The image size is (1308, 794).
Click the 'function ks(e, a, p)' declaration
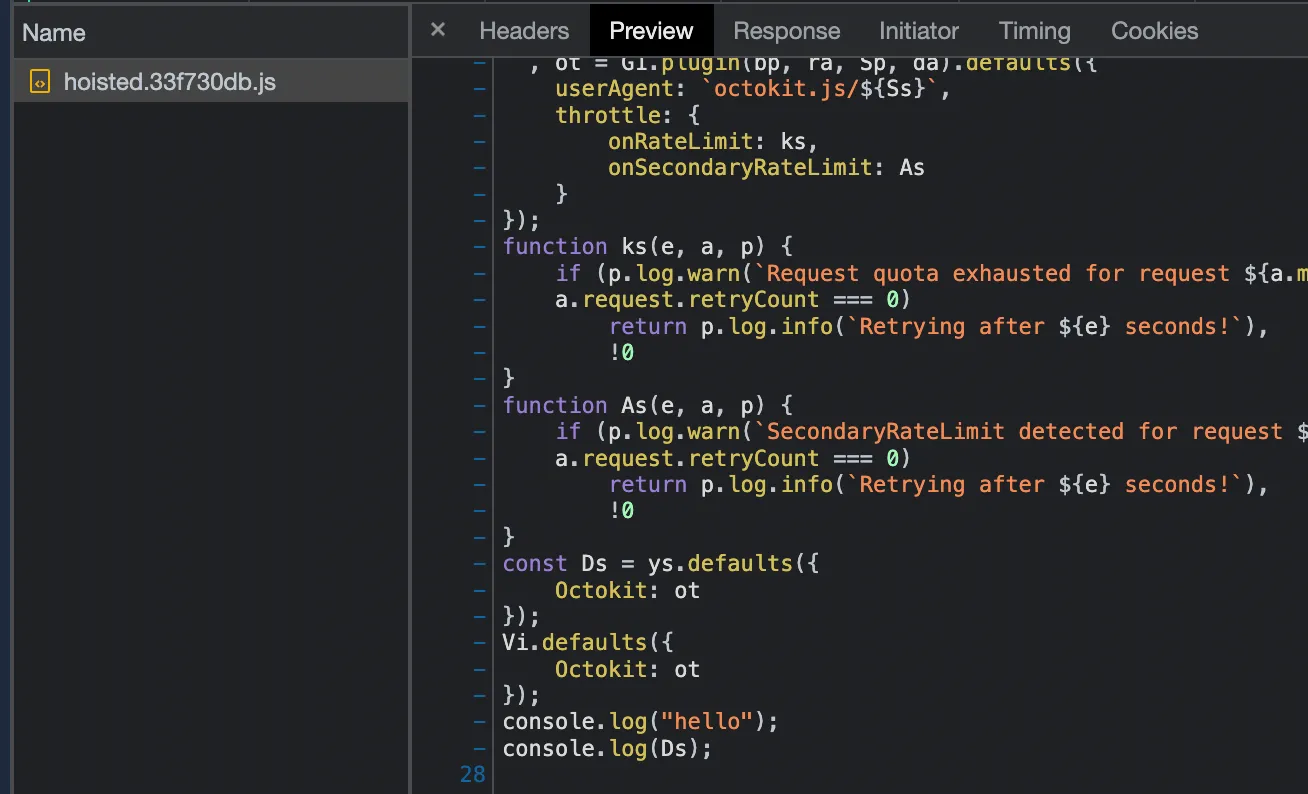coord(647,246)
